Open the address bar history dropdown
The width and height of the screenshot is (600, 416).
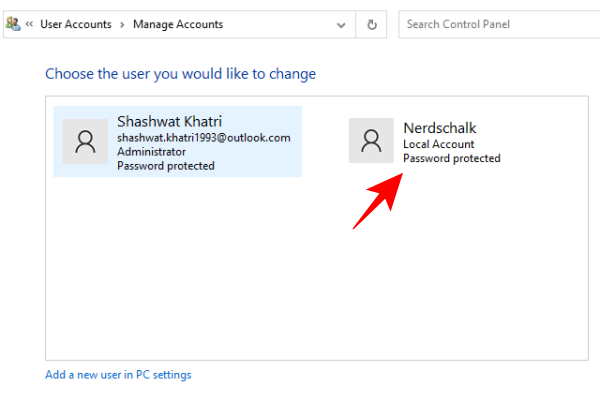click(343, 24)
